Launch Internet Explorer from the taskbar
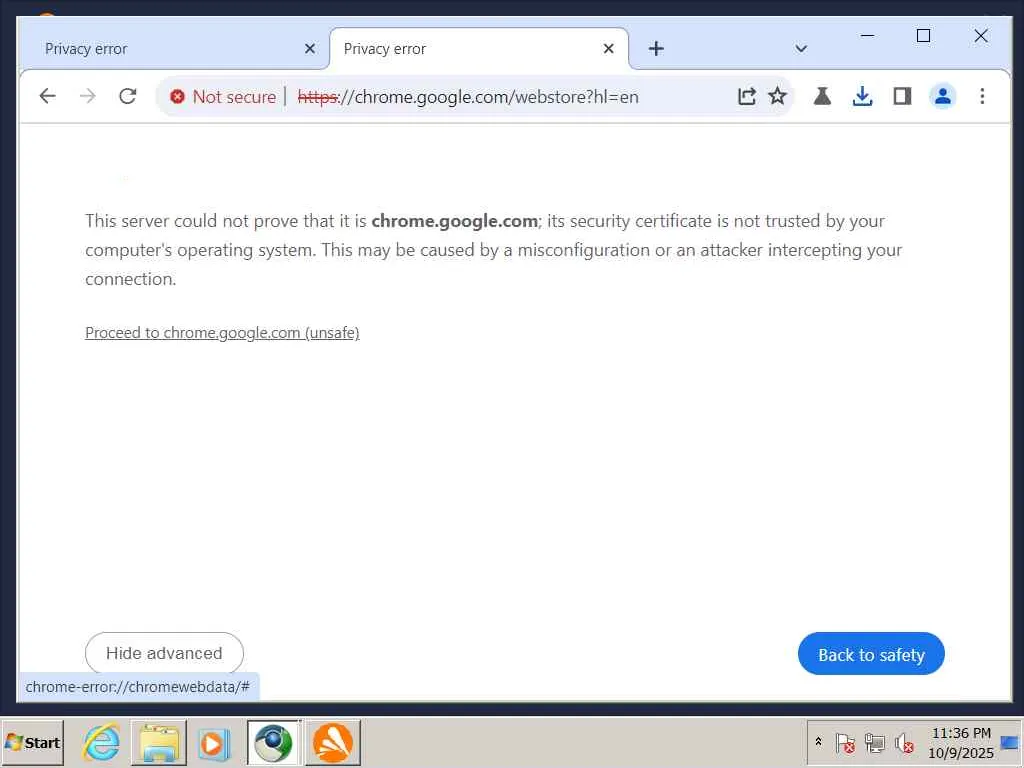This screenshot has width=1024, height=768. coord(101,743)
